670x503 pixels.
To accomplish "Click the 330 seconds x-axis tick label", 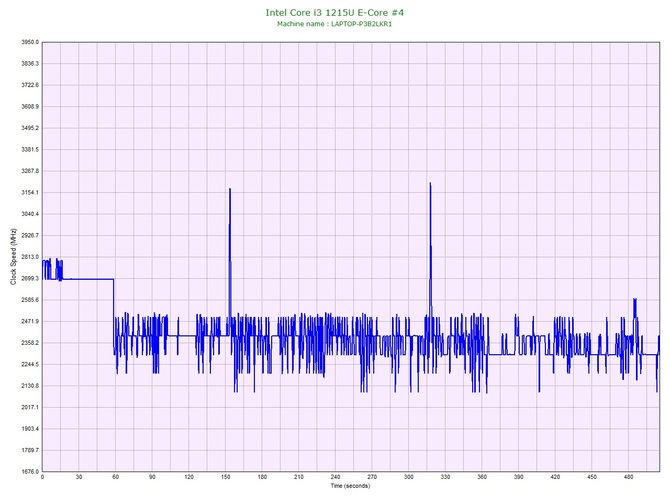I will click(x=445, y=477).
